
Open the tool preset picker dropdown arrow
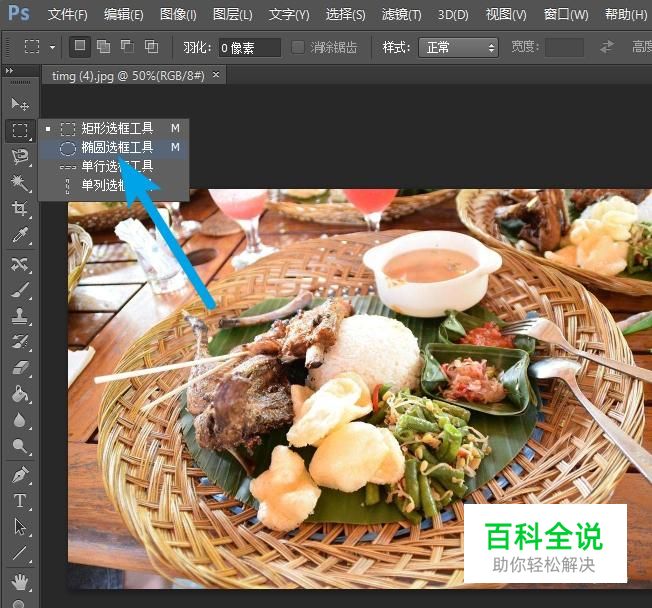[52, 47]
